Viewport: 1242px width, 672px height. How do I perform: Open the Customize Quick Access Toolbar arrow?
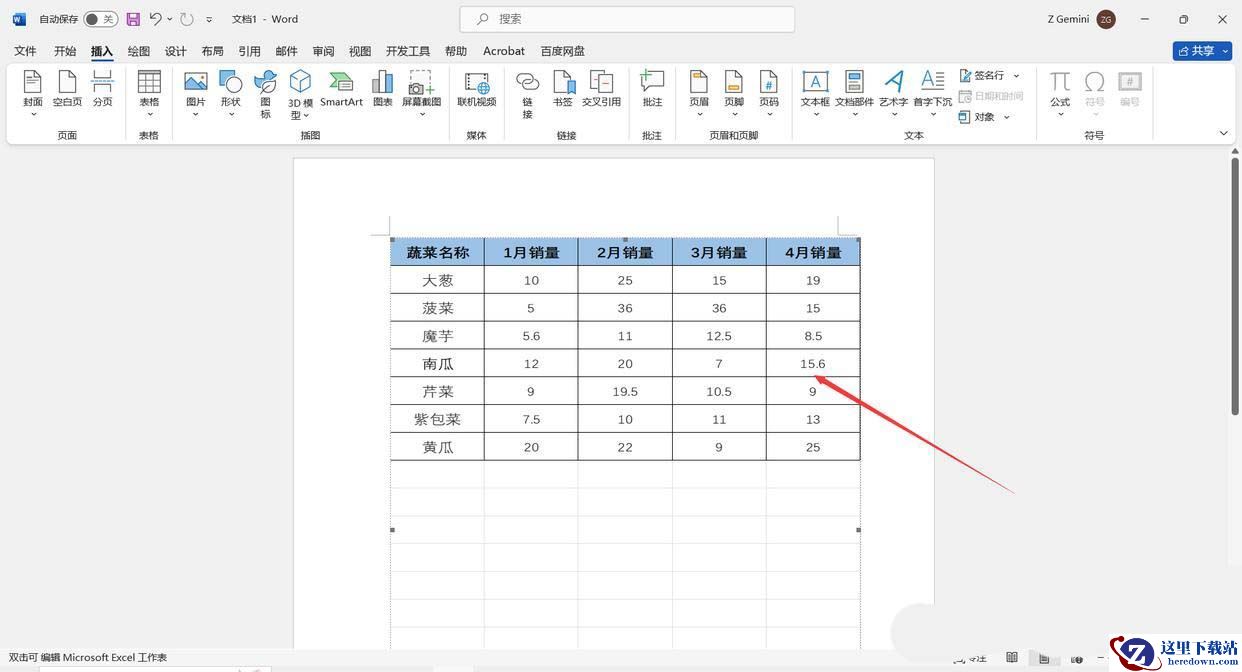point(209,19)
